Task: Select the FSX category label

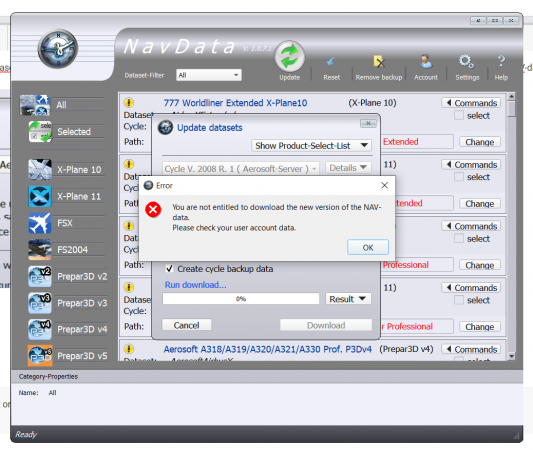Action: [65, 223]
